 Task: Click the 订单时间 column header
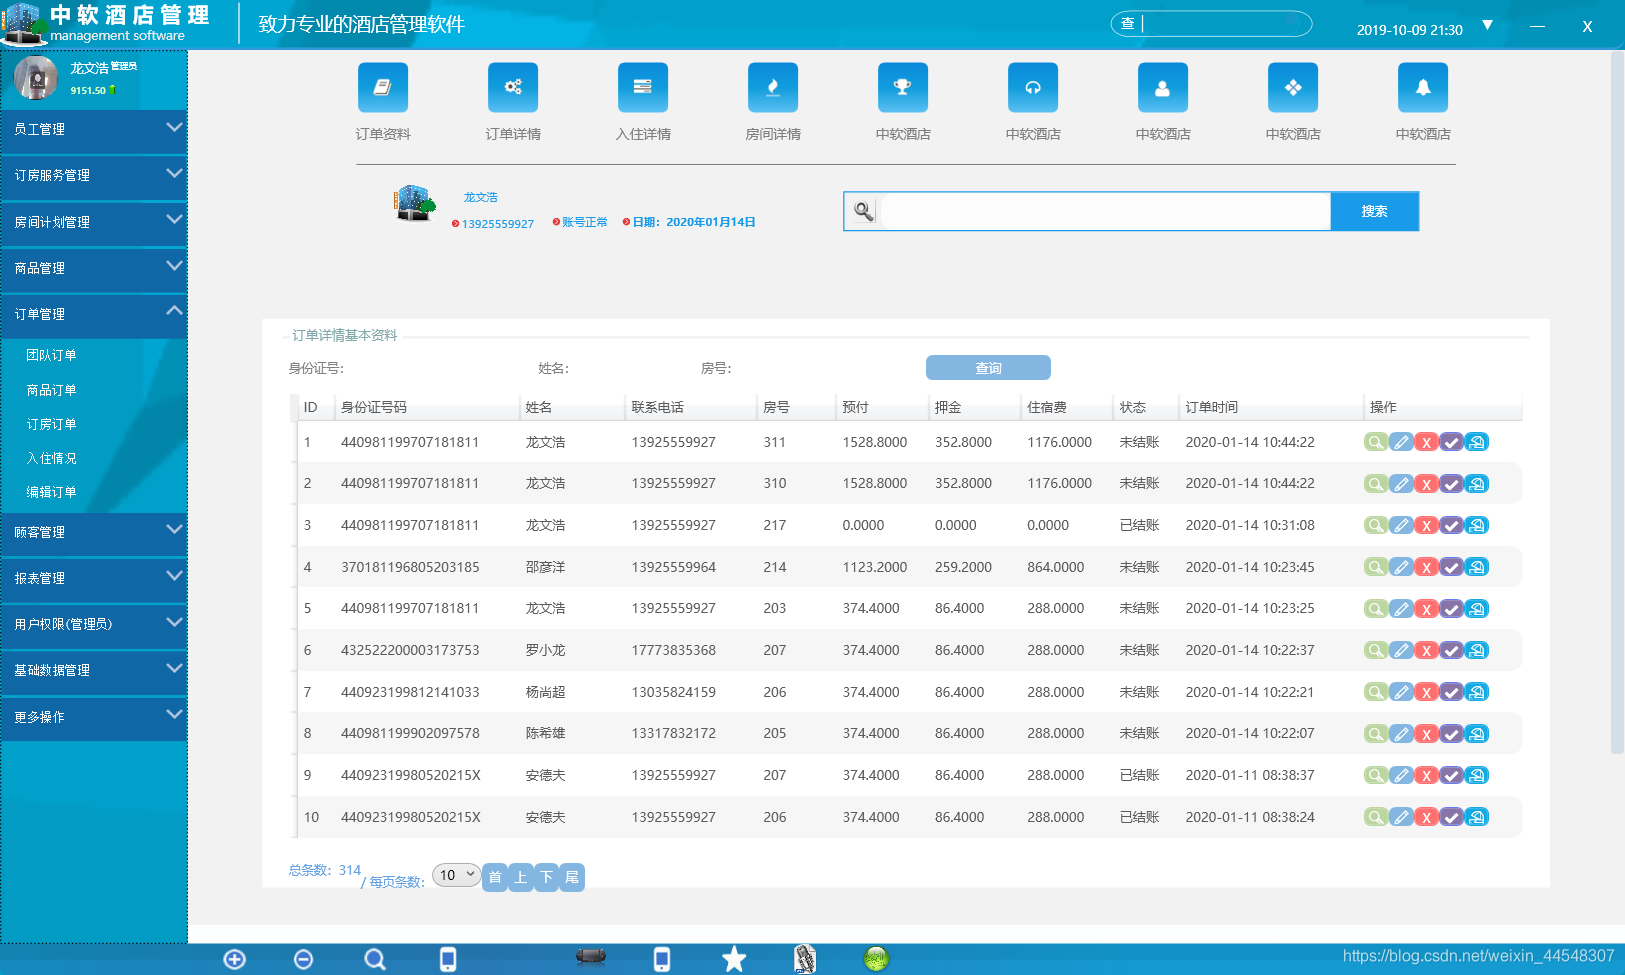pyautogui.click(x=1211, y=407)
